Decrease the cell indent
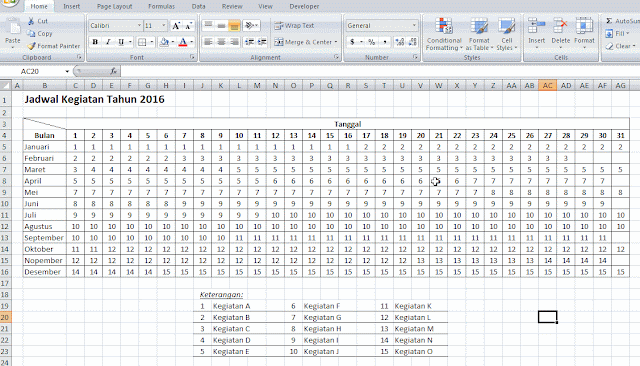 pyautogui.click(x=249, y=42)
